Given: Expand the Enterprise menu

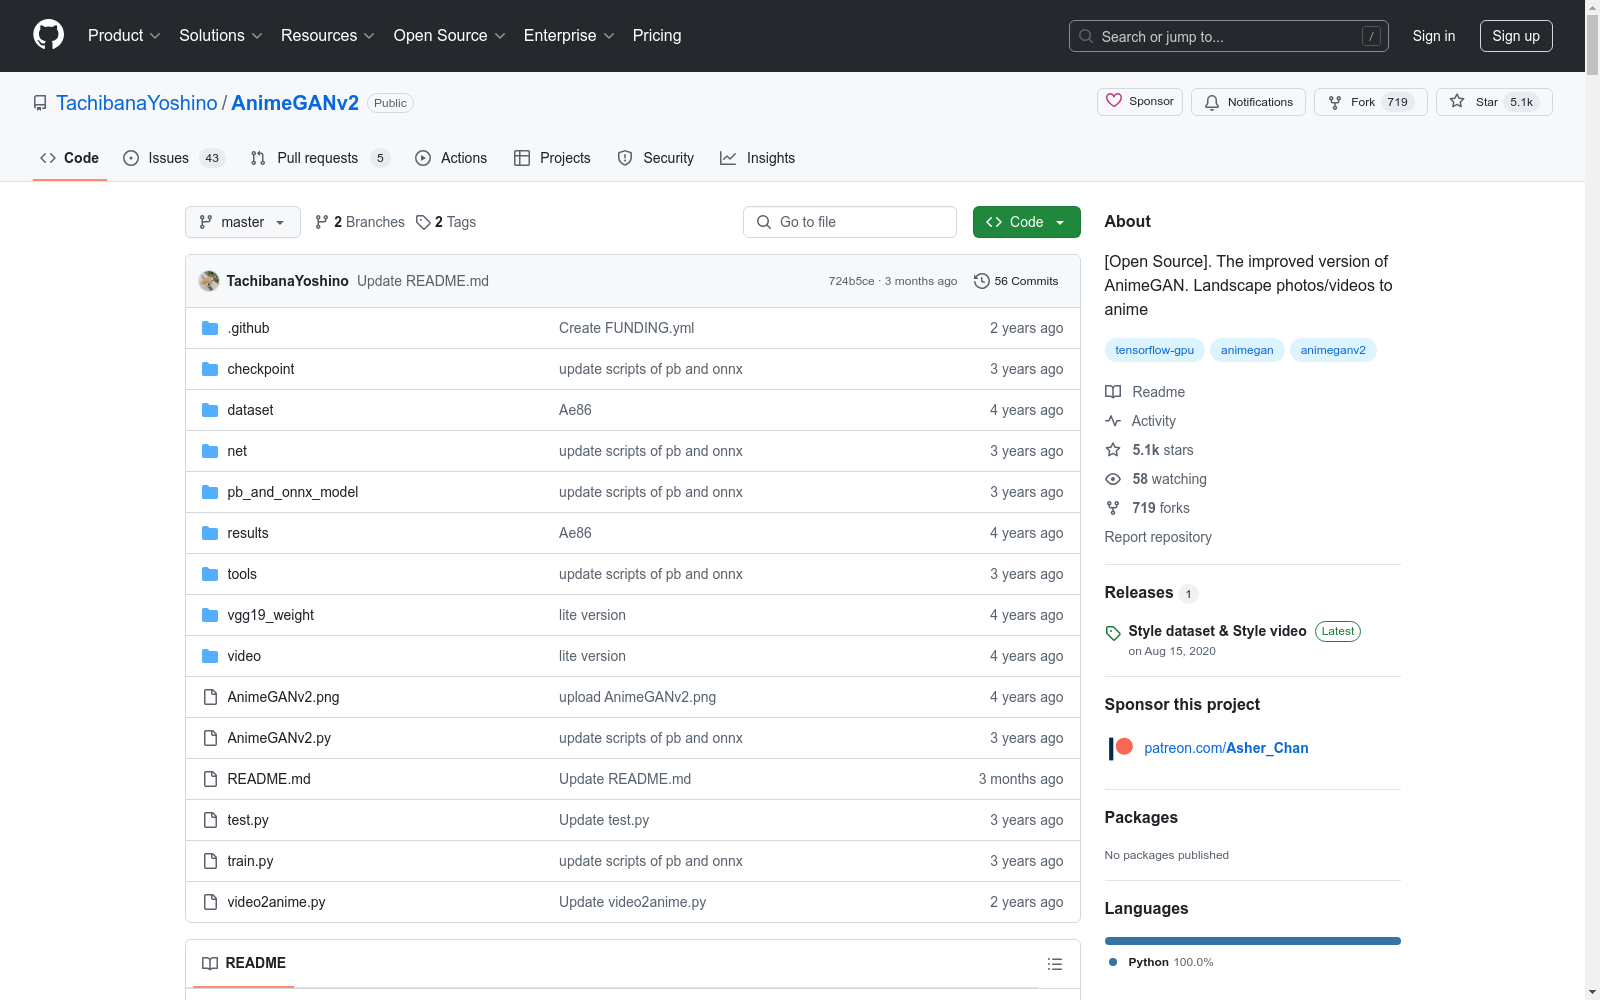Looking at the screenshot, I should tap(569, 35).
